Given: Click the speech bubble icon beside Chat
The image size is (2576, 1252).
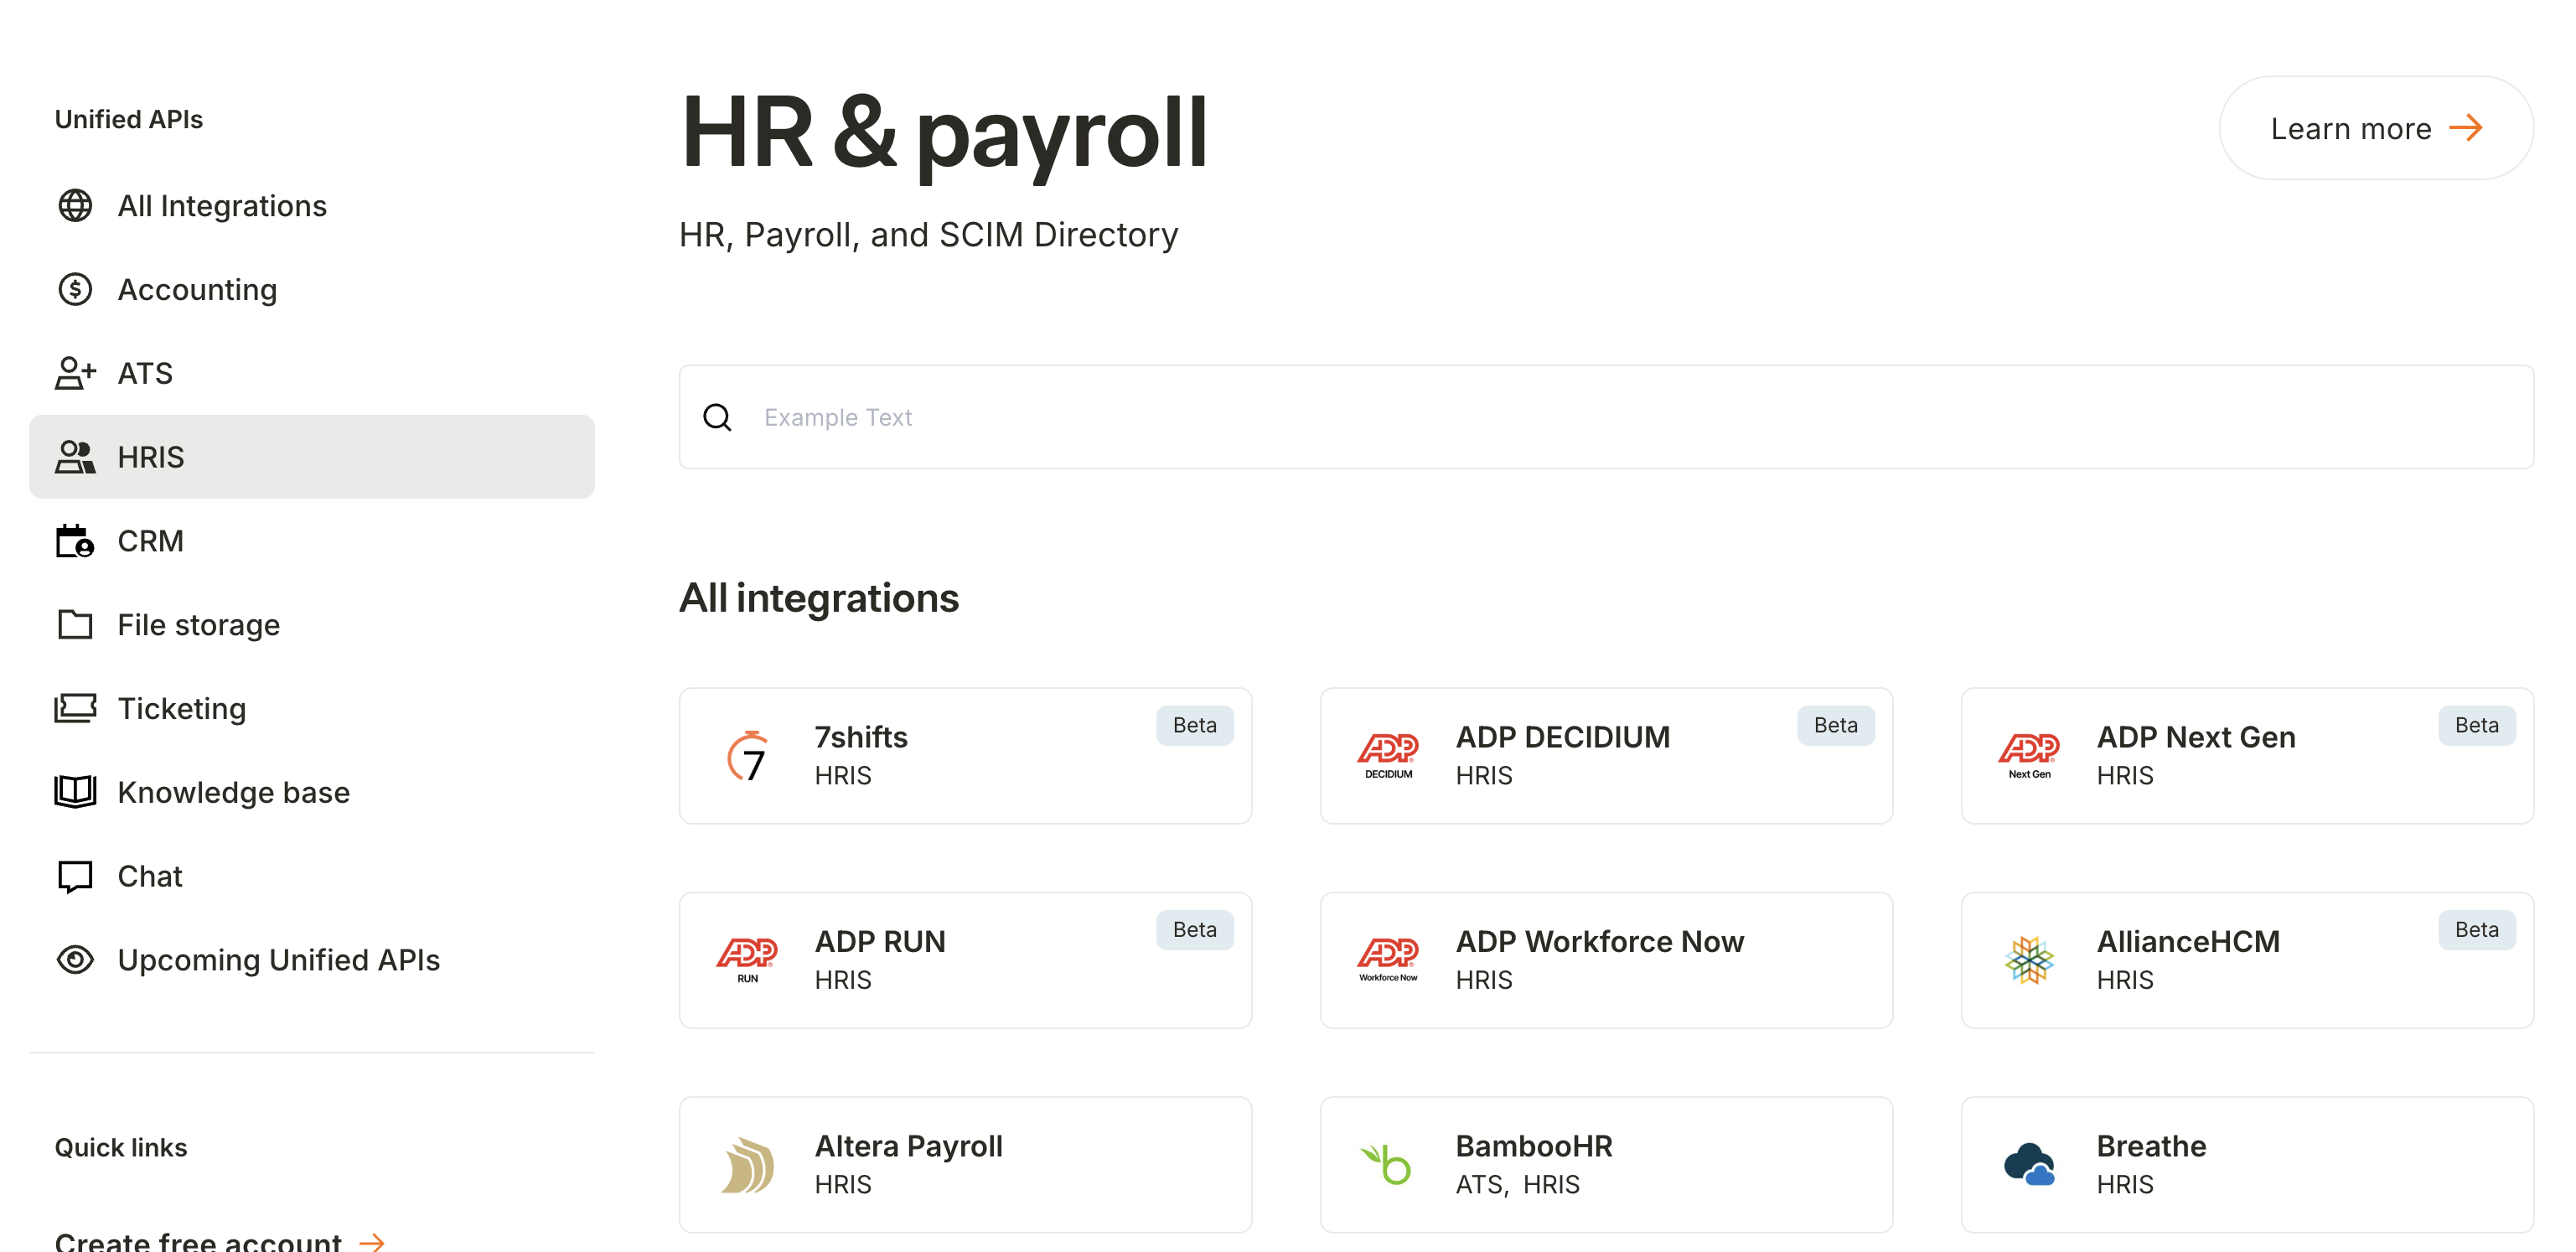Looking at the screenshot, I should click(x=75, y=877).
